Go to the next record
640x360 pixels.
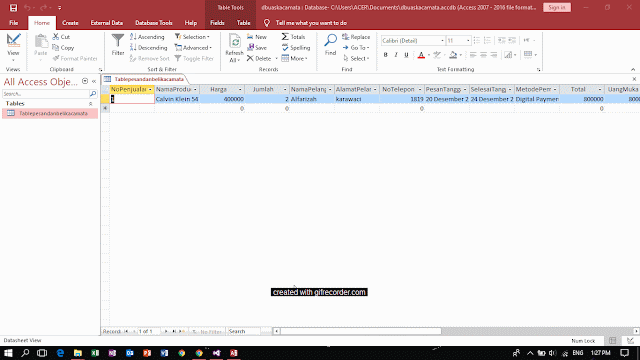[166, 331]
